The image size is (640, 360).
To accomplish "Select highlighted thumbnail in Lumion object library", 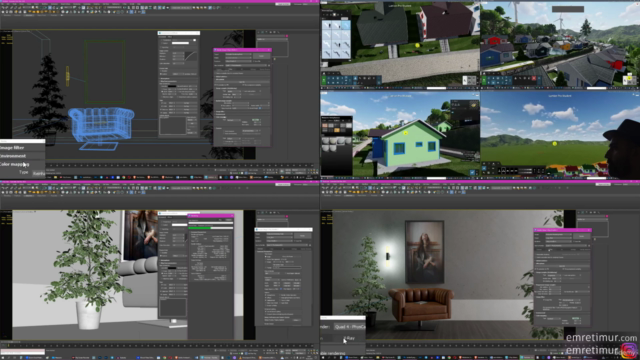I will 346,26.
